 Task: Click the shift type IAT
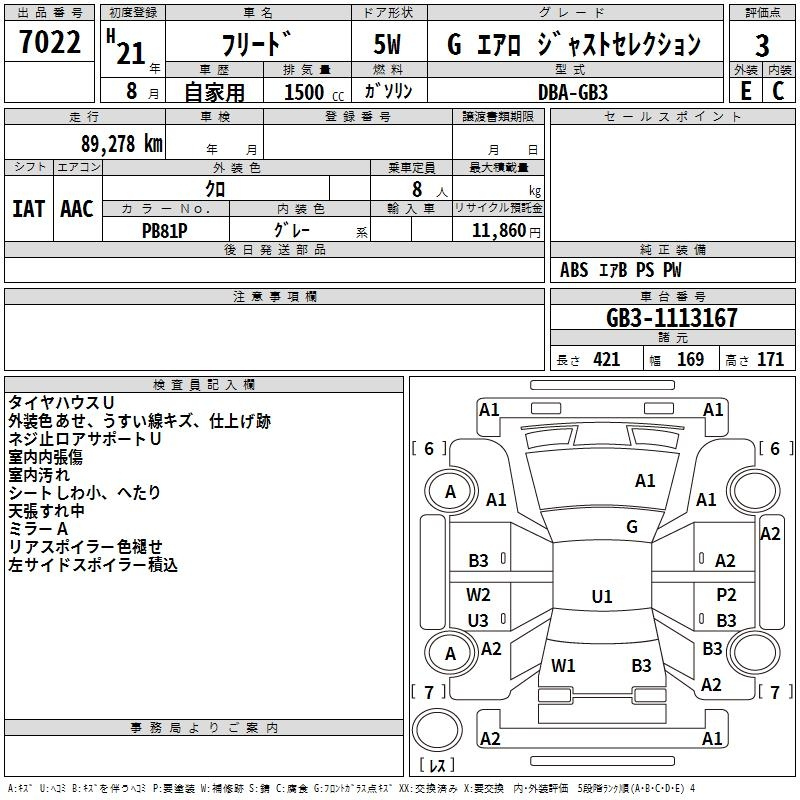(x=29, y=209)
